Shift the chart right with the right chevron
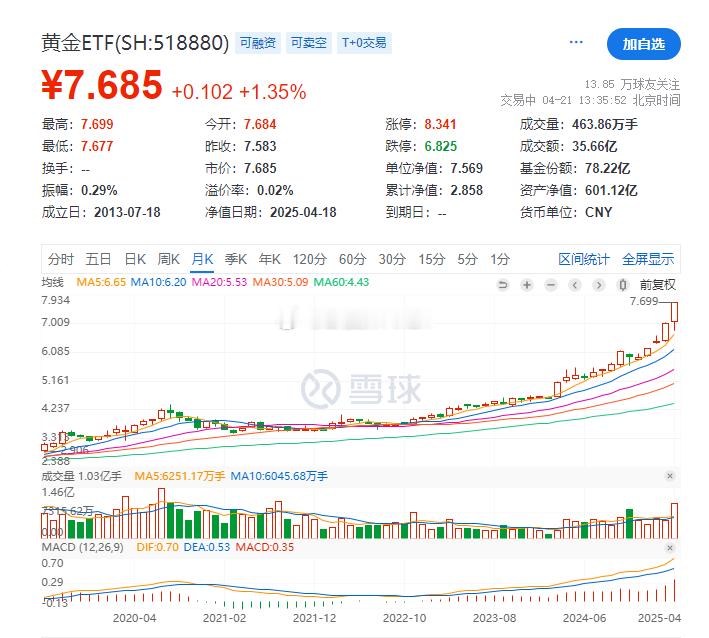 click(x=599, y=285)
